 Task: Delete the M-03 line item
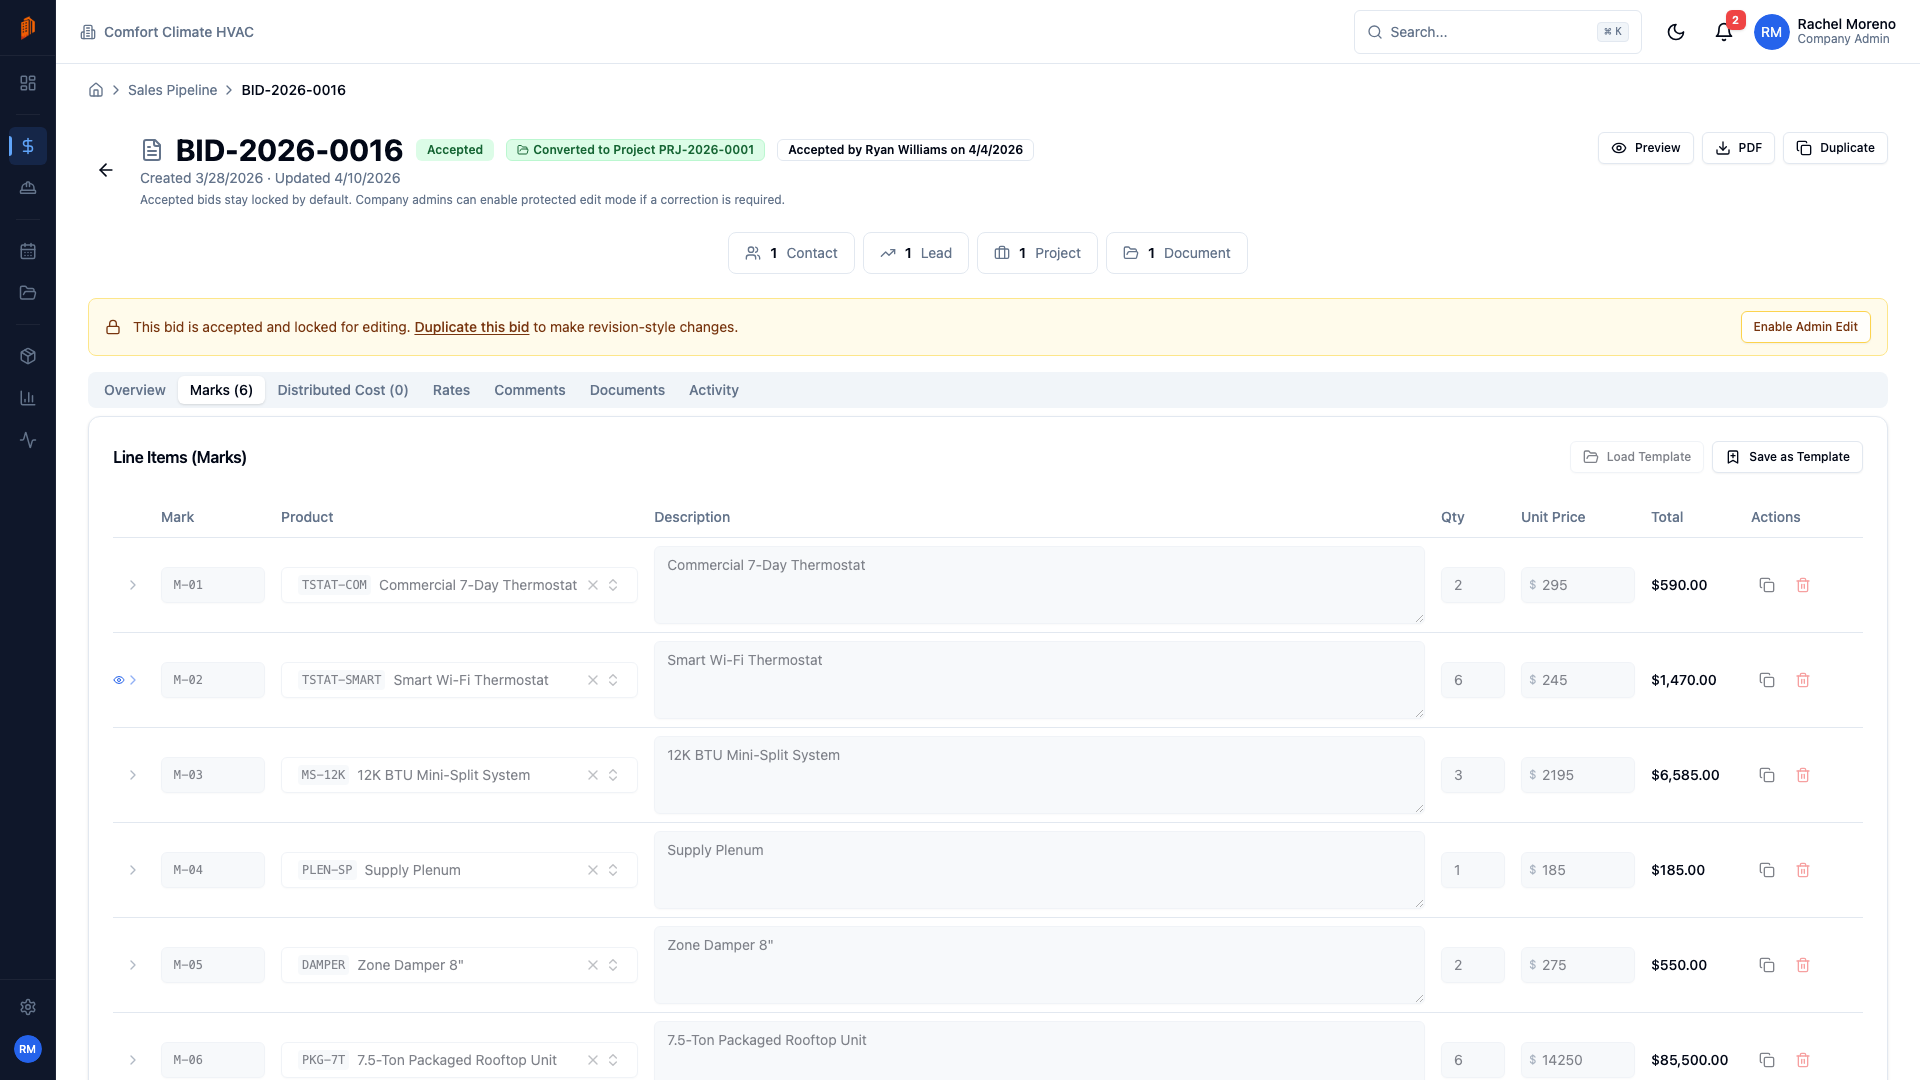[x=1803, y=775]
